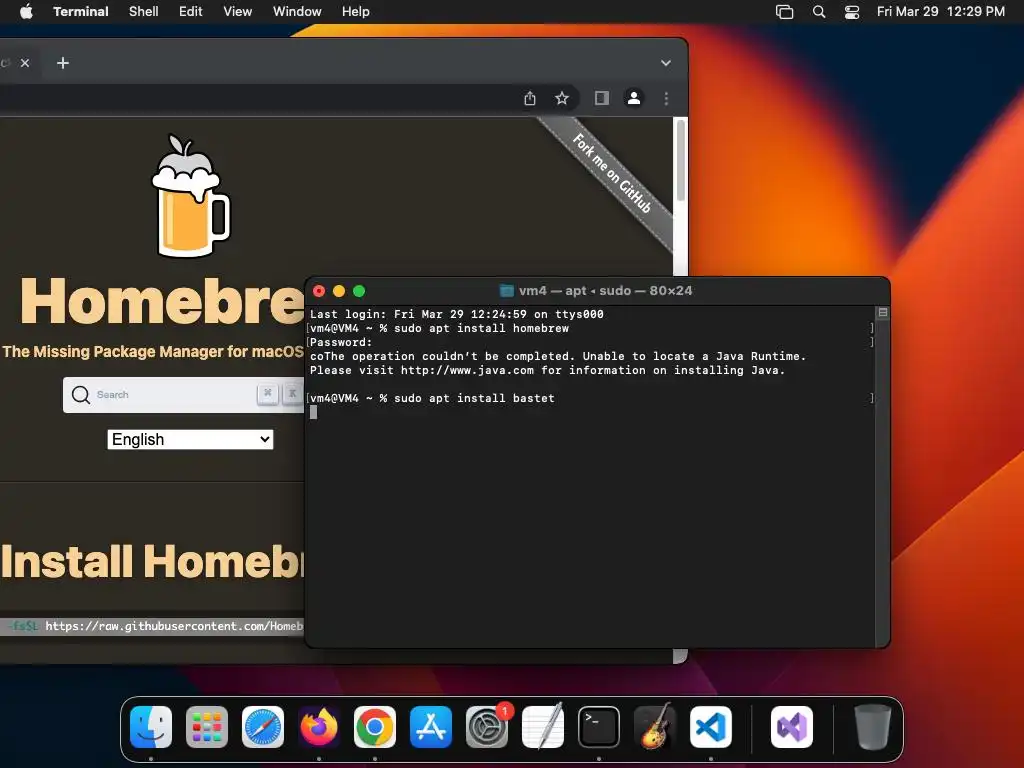Open the English language dropdown

click(190, 440)
